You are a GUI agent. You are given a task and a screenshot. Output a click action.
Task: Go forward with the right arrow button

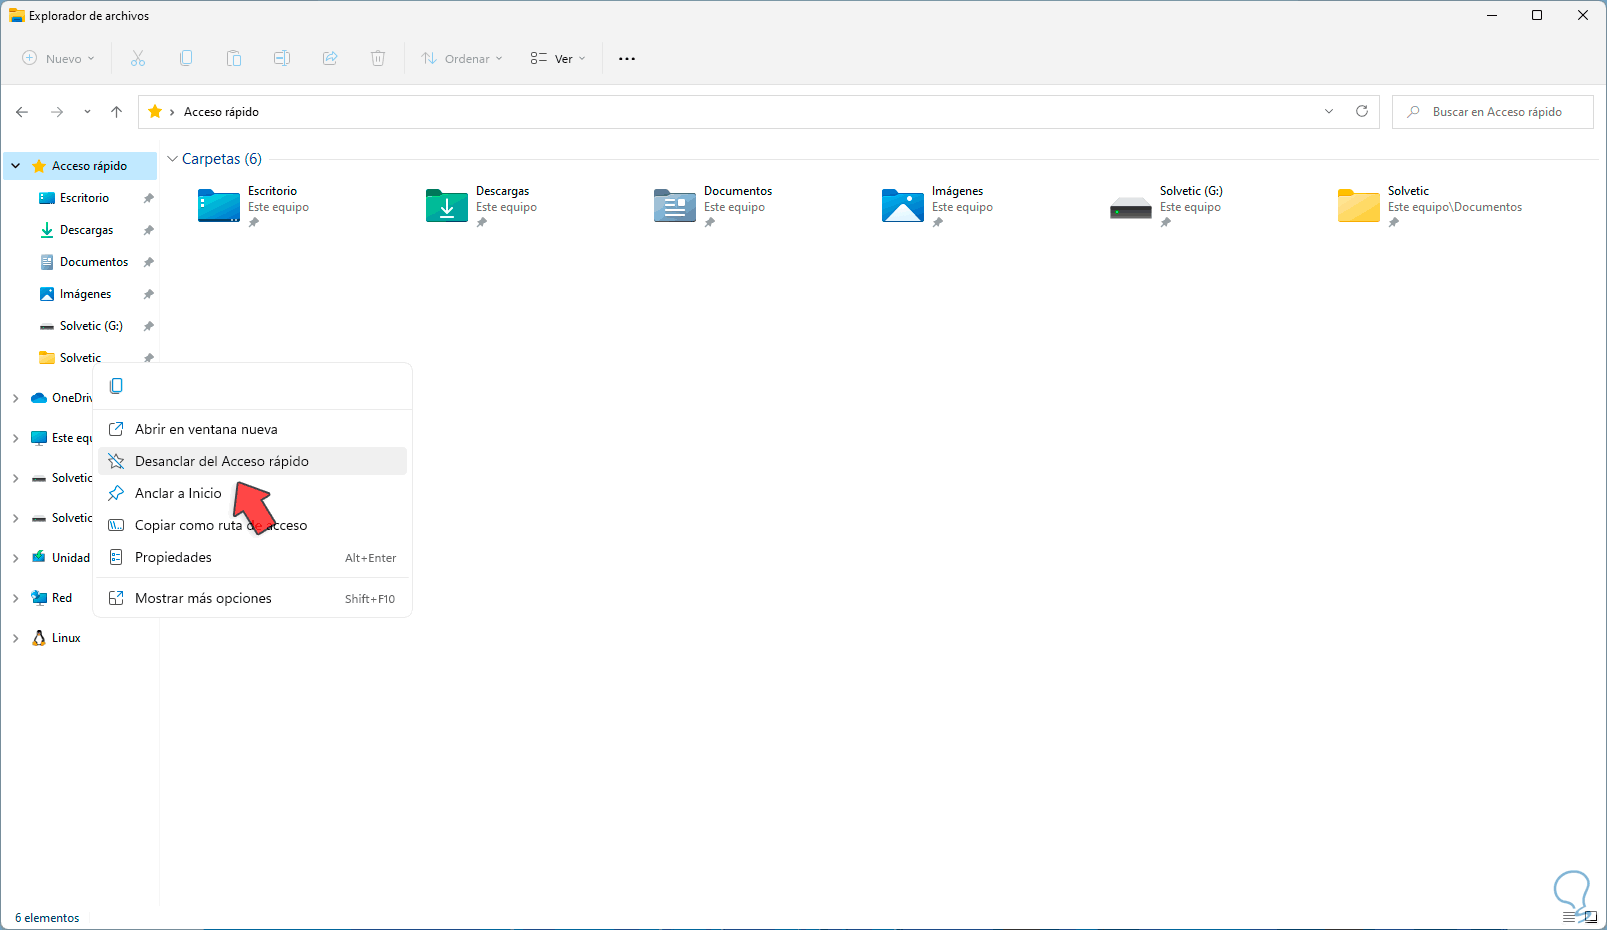57,112
